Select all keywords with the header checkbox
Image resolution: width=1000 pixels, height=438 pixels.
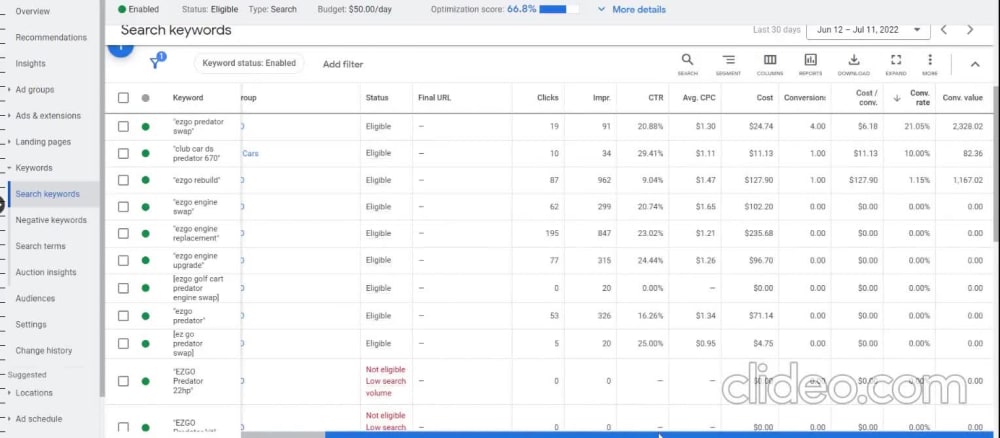[x=123, y=98]
